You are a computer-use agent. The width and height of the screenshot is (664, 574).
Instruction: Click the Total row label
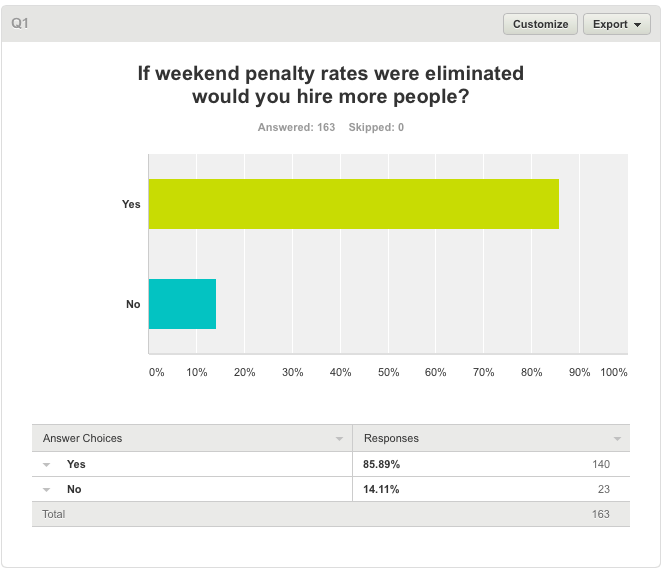point(54,514)
